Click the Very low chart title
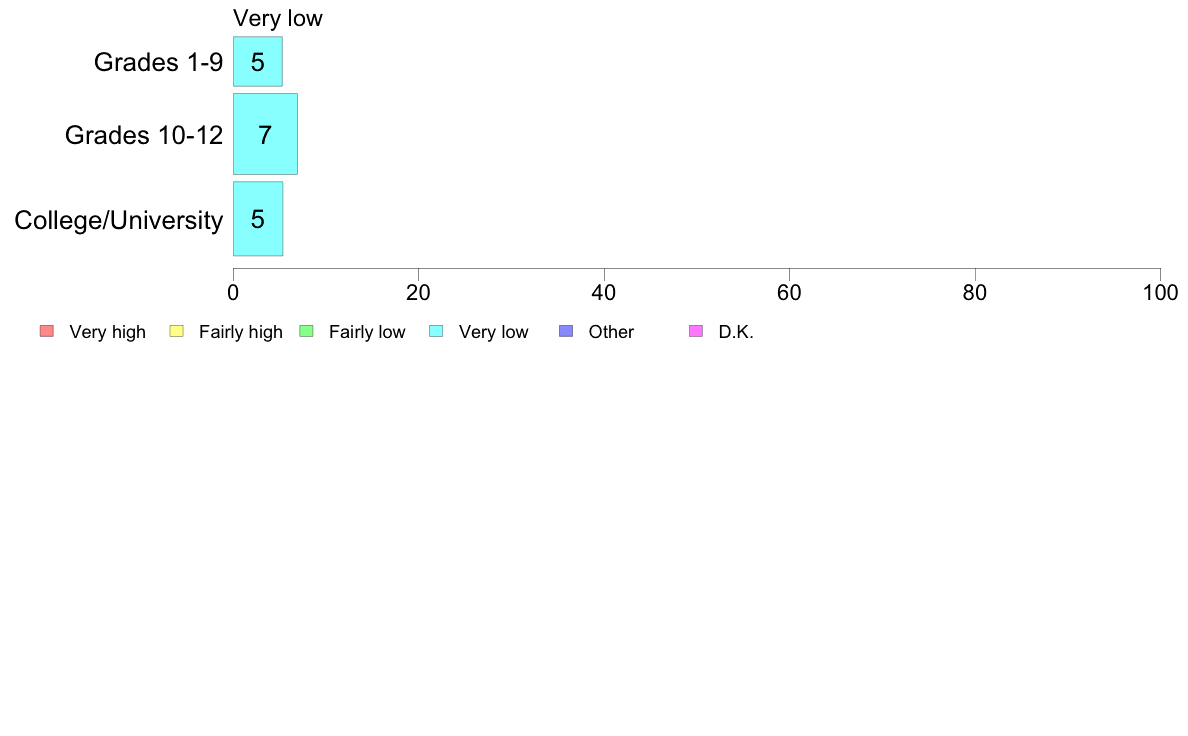This screenshot has height=736, width=1188. click(x=278, y=18)
